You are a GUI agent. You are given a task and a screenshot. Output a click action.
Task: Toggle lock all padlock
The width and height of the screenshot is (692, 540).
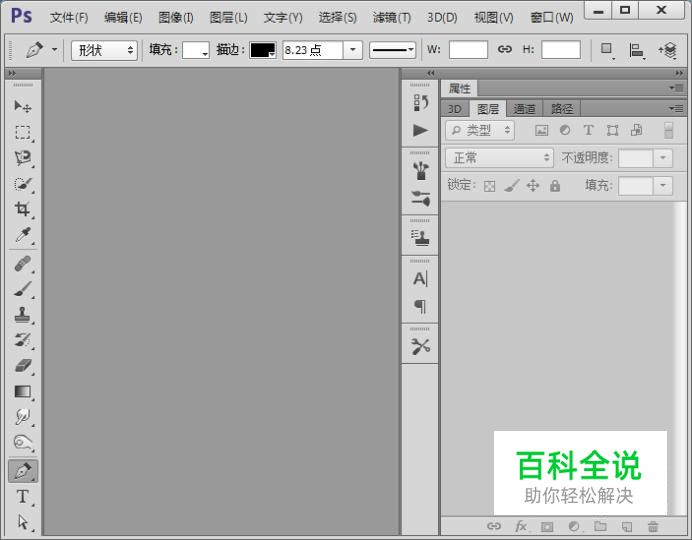pos(555,186)
